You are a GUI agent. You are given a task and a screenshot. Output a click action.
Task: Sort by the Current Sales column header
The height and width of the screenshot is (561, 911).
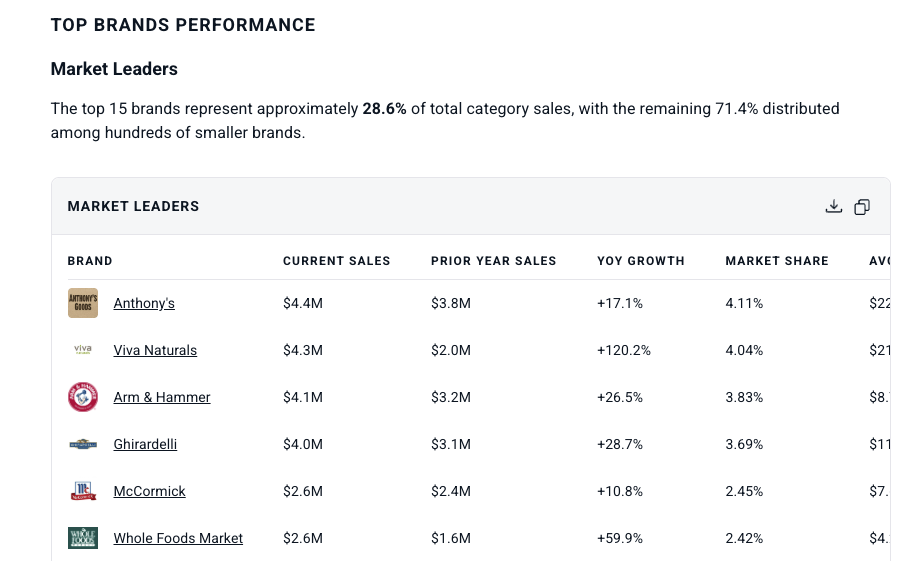336,261
